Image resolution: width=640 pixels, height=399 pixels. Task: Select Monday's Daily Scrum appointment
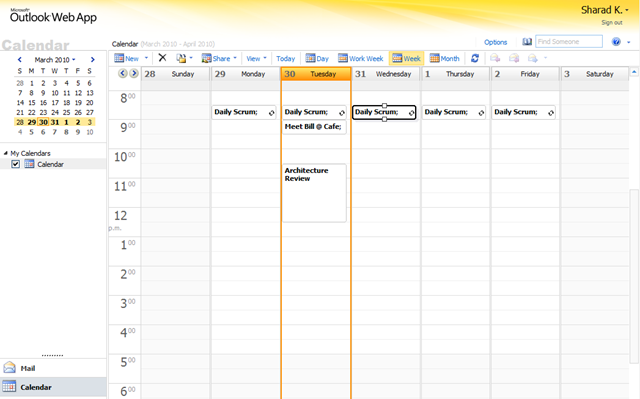244,112
